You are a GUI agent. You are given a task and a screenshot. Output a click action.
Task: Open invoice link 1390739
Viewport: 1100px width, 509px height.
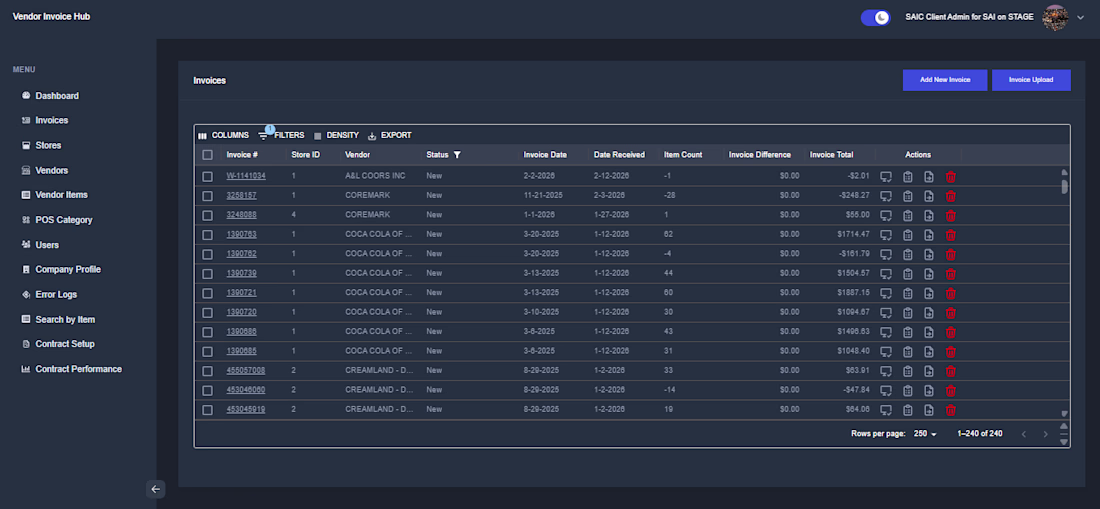(x=241, y=273)
